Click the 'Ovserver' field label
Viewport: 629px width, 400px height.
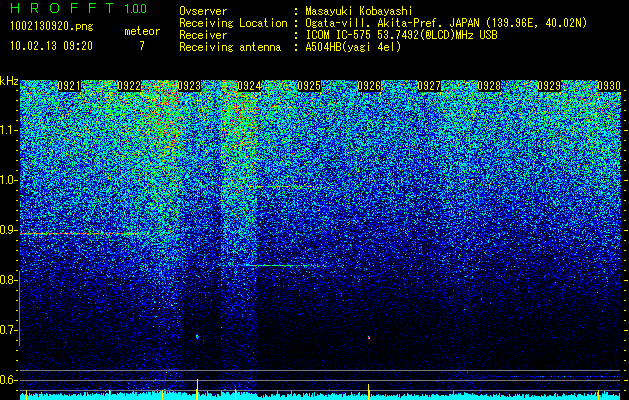point(203,11)
